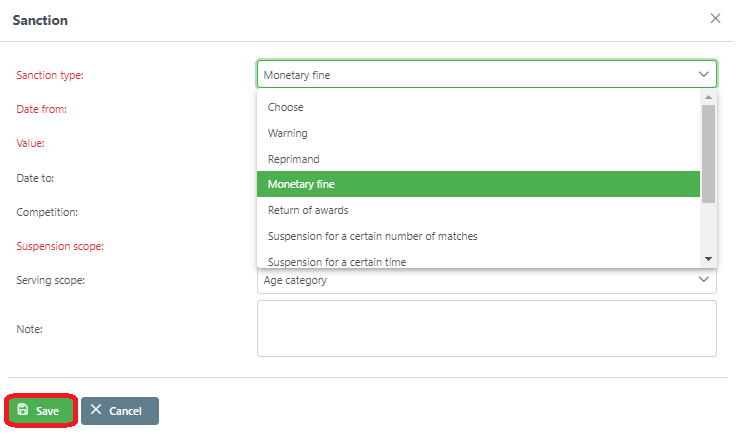
Task: Click the 'Date from:' field label
Action: [x=42, y=109]
